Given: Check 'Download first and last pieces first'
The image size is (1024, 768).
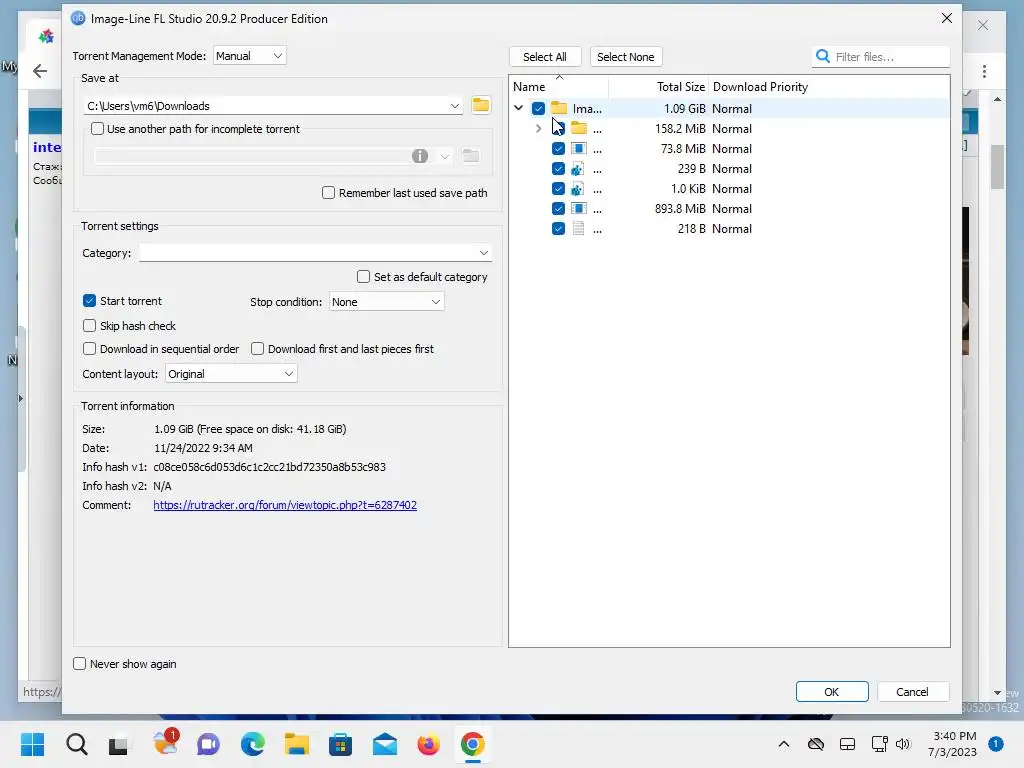Looking at the screenshot, I should pyautogui.click(x=257, y=349).
